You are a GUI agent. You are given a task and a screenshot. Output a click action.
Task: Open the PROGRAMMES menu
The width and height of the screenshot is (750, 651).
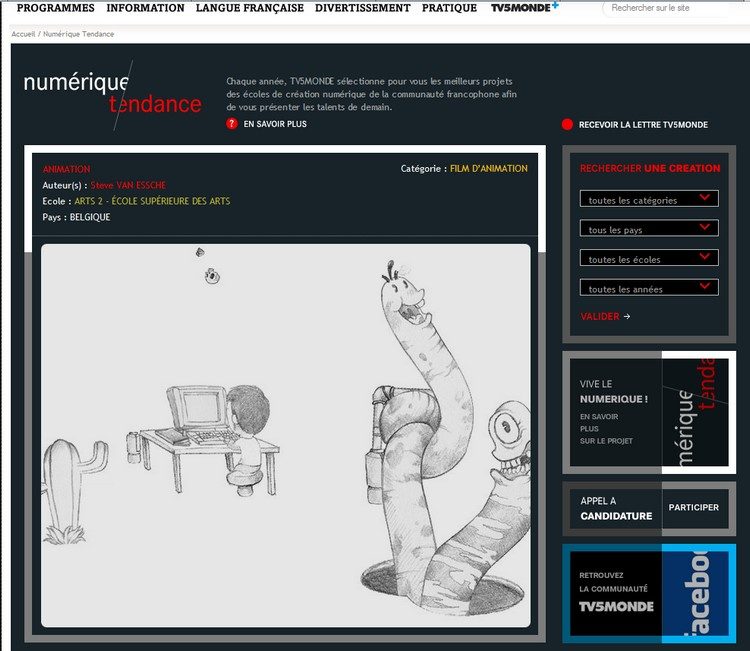click(x=55, y=8)
